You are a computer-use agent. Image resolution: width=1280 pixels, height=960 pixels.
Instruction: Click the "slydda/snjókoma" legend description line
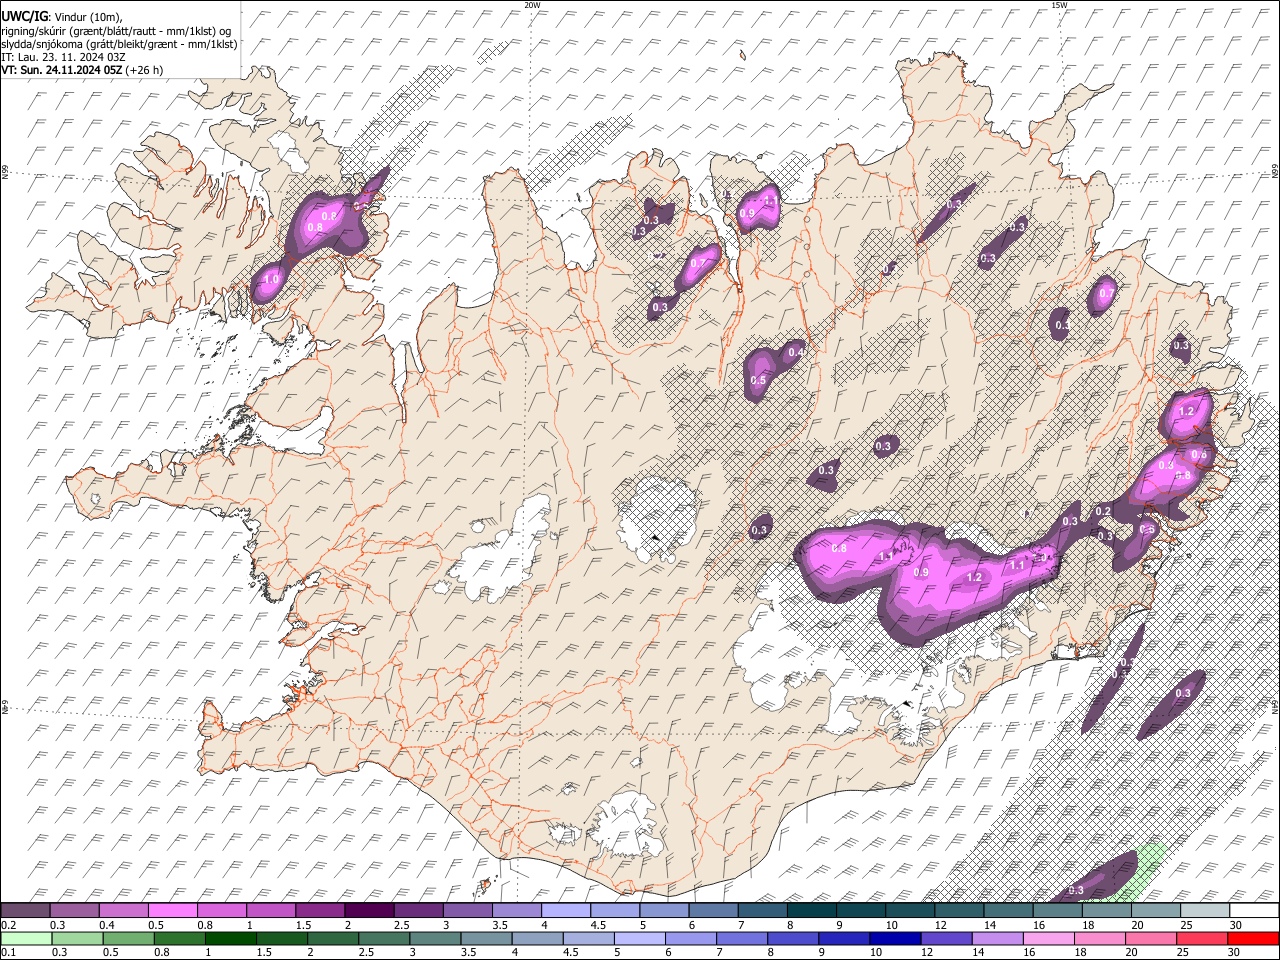click(119, 44)
